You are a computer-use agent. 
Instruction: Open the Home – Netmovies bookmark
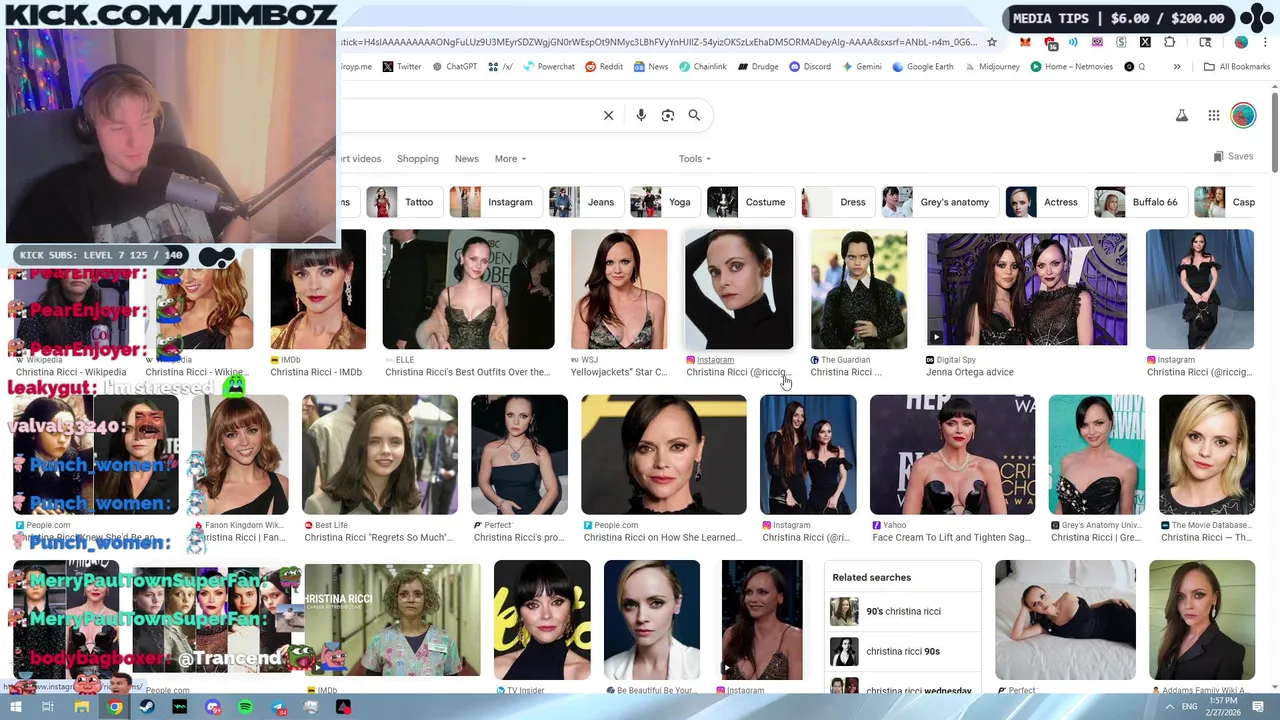coord(1071,67)
